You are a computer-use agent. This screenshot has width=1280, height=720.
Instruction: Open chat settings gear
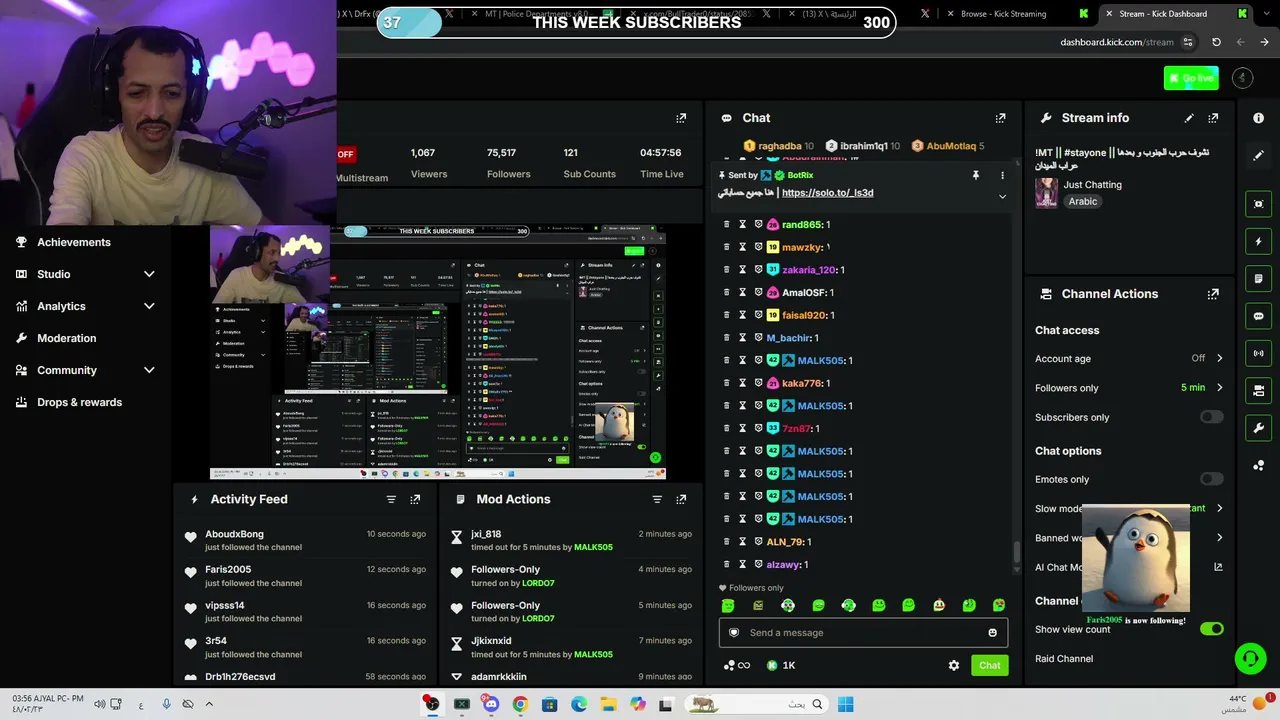pyautogui.click(x=954, y=665)
